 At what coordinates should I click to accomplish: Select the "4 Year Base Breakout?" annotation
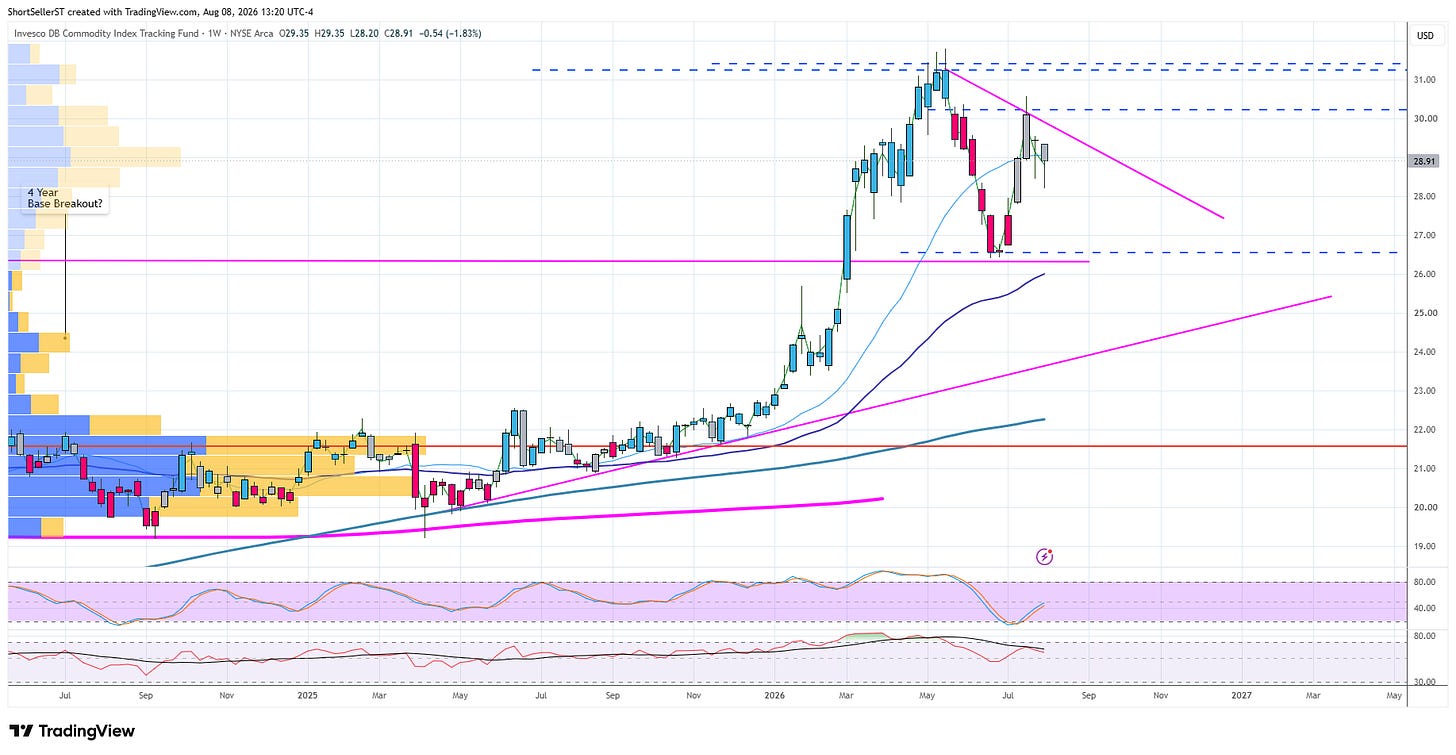pos(65,197)
